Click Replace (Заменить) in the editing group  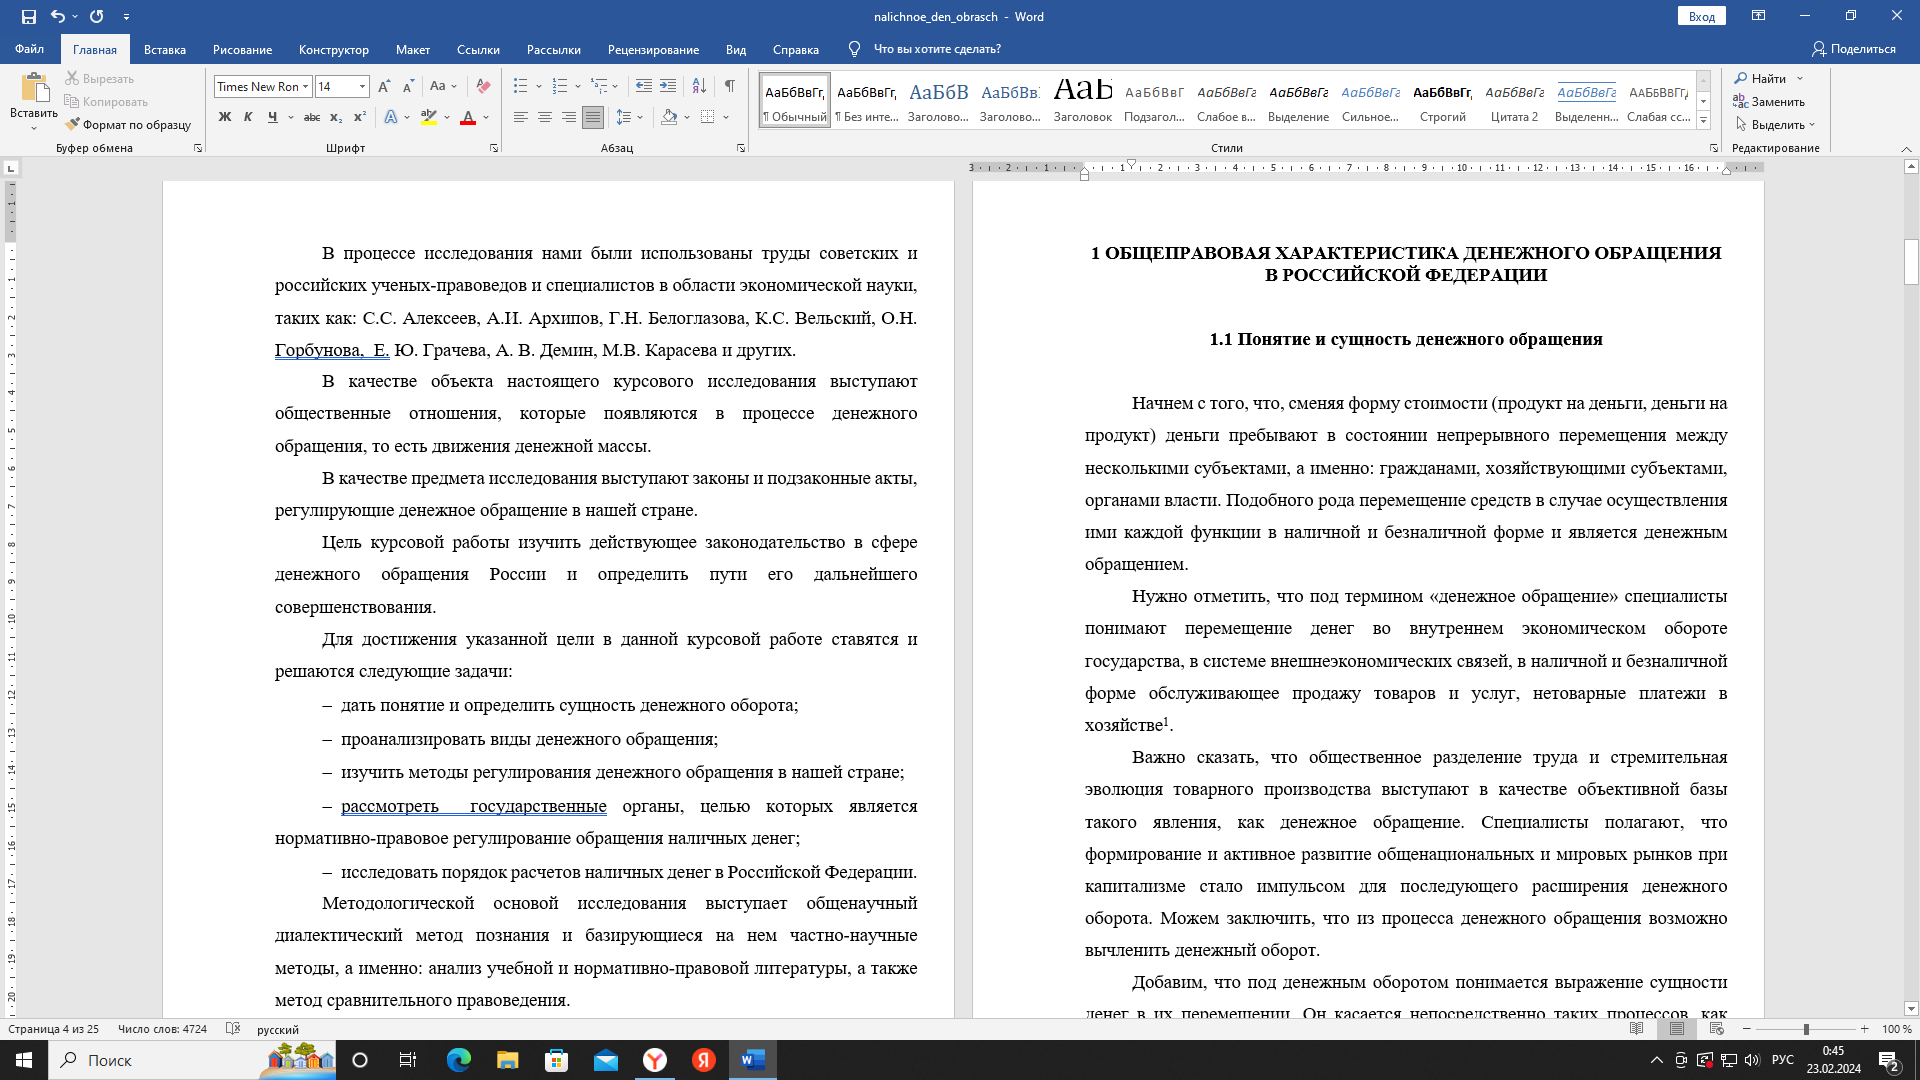(x=1770, y=101)
